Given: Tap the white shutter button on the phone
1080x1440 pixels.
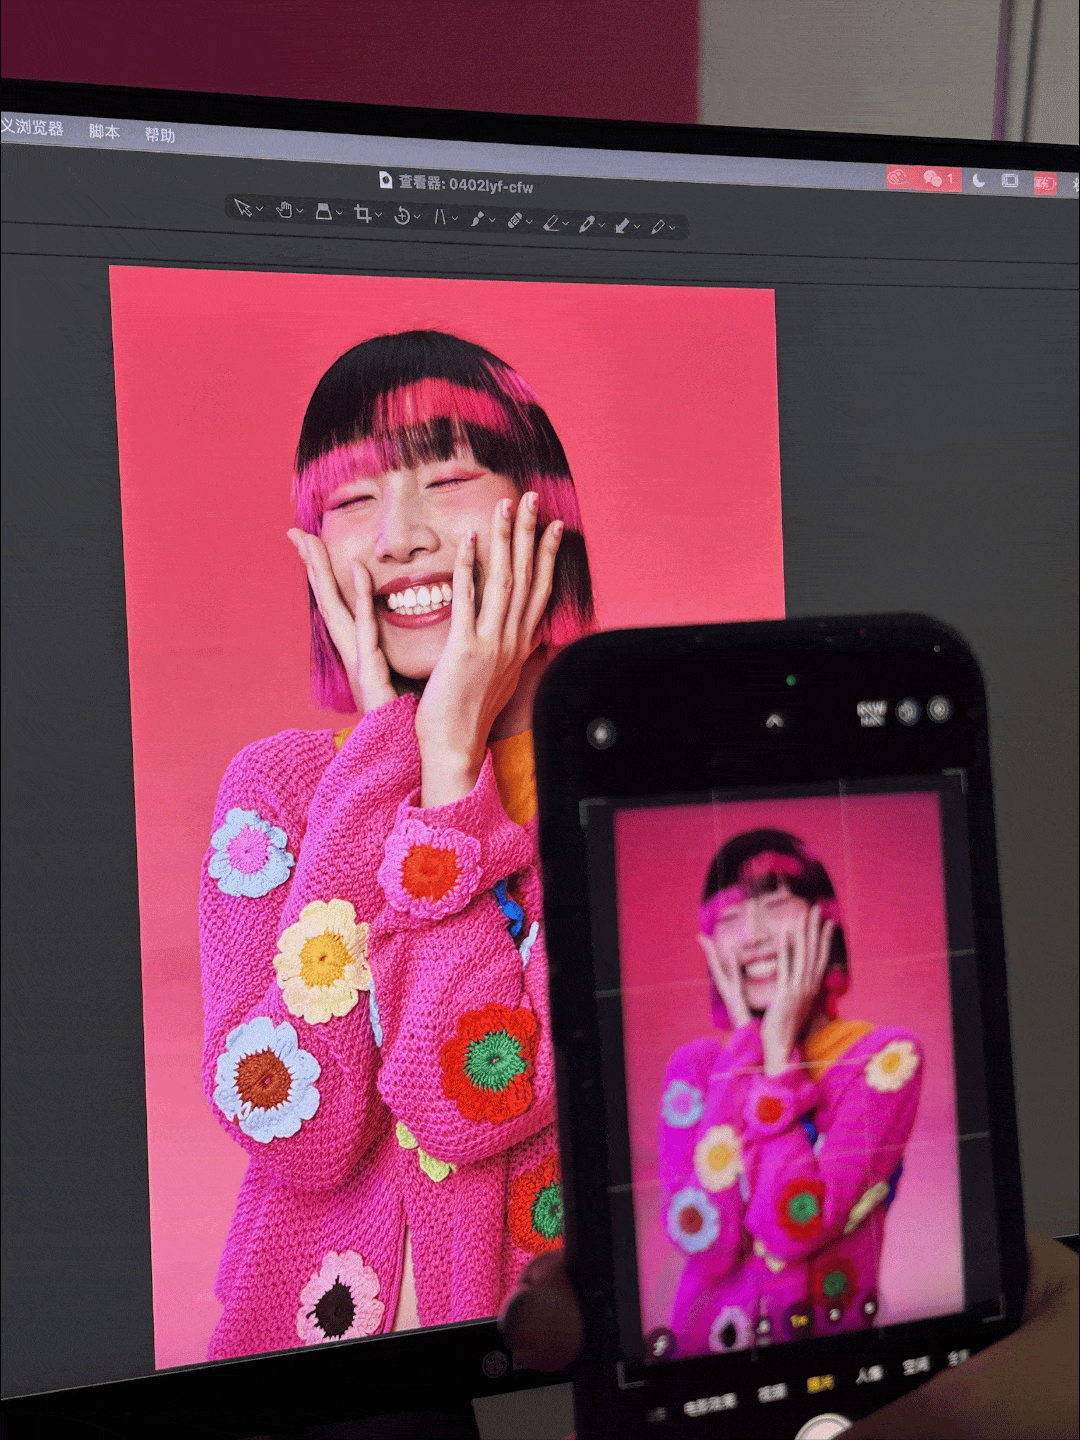Looking at the screenshot, I should pyautogui.click(x=825, y=1428).
